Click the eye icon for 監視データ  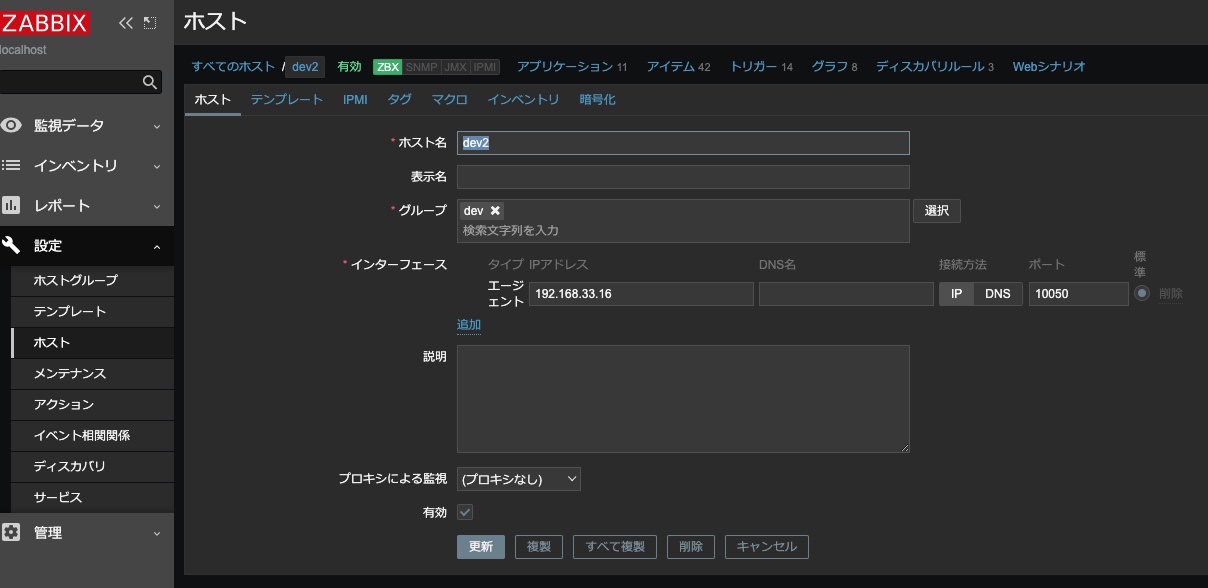pyautogui.click(x=11, y=125)
